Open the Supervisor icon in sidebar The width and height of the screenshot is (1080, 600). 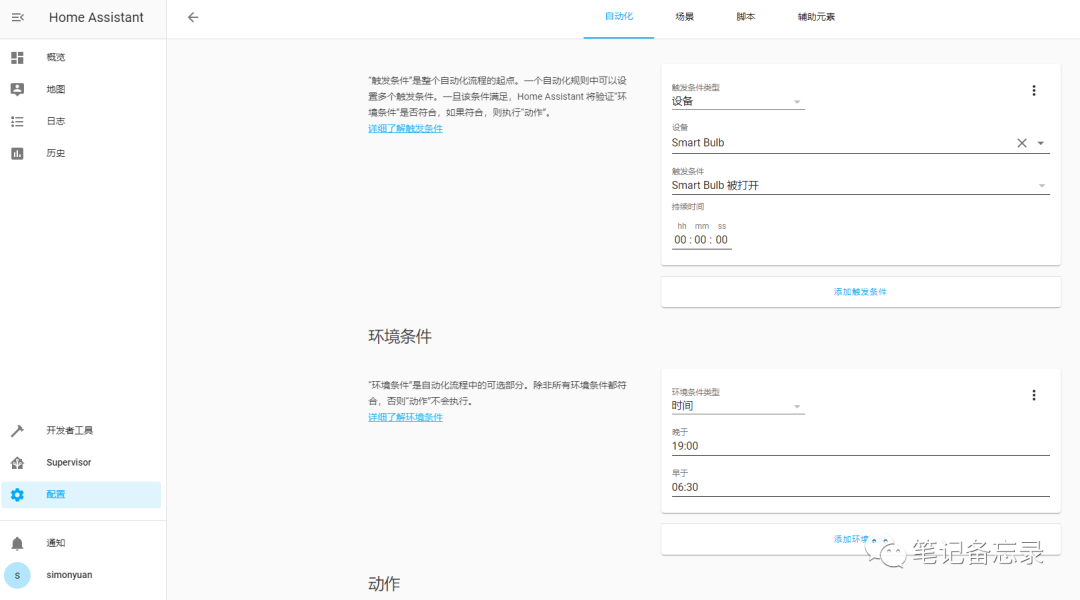[17, 462]
